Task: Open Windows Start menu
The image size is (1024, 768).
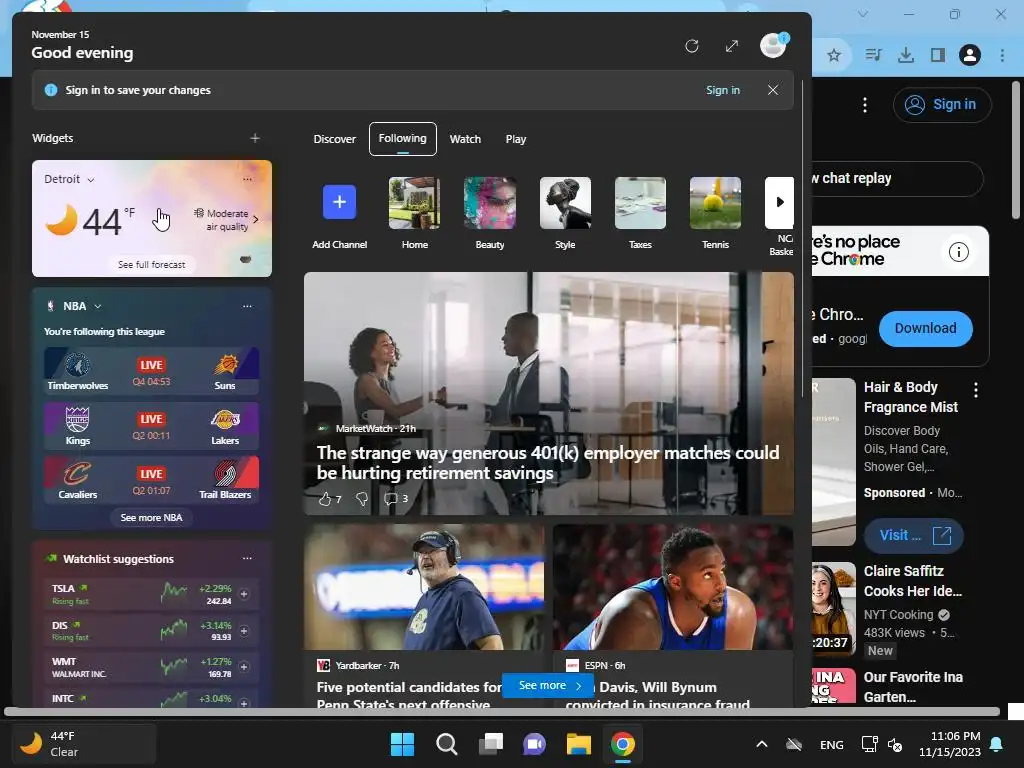Action: coord(402,744)
